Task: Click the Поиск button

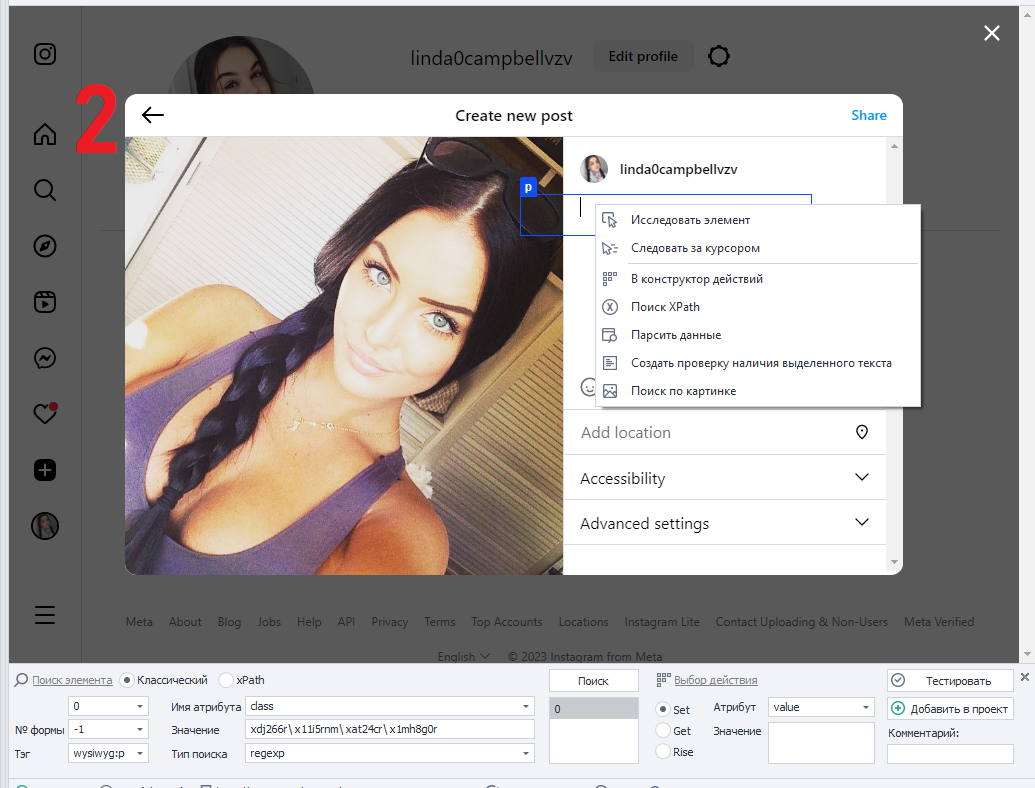Action: pos(593,680)
